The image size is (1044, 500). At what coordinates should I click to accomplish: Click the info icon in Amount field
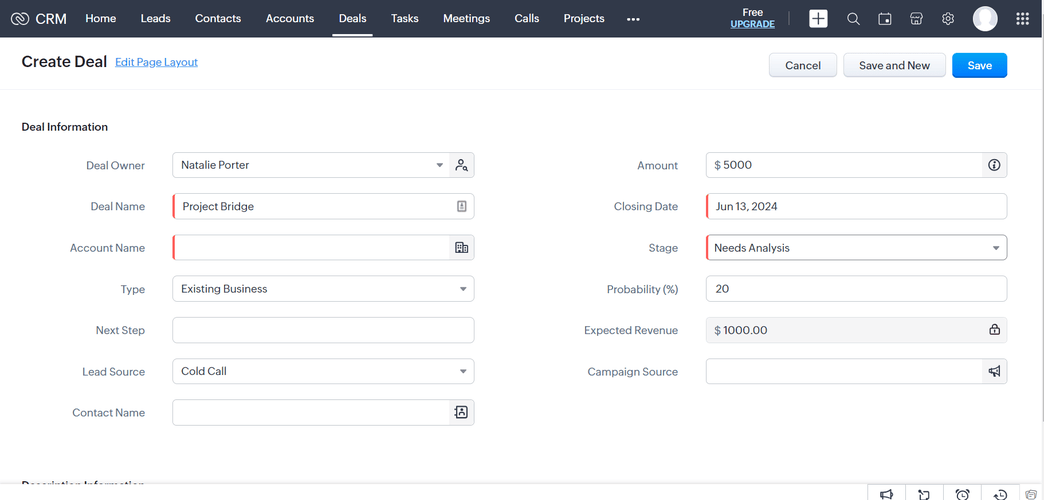tap(994, 165)
